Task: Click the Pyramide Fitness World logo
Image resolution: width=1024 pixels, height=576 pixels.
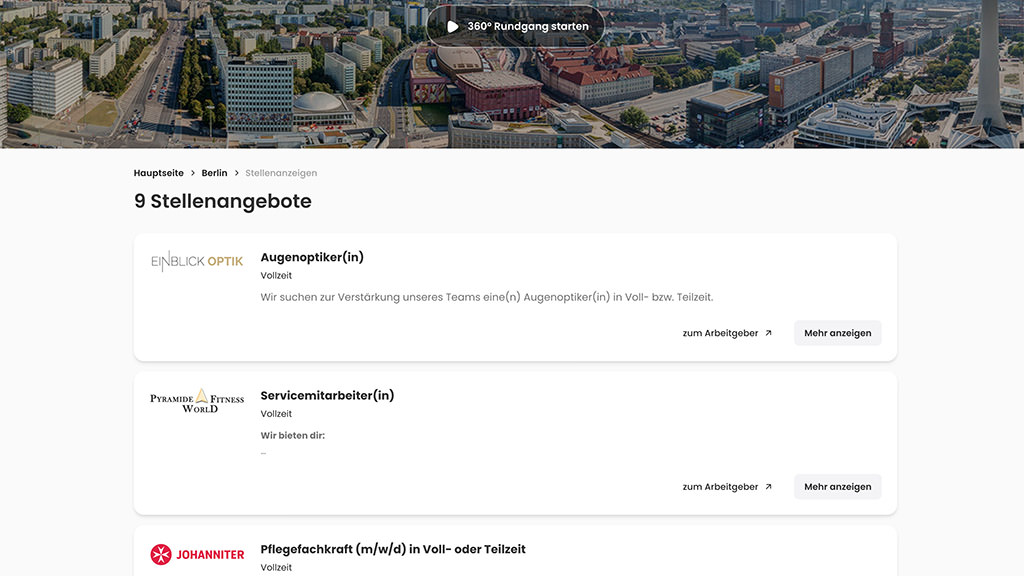Action: coord(197,401)
